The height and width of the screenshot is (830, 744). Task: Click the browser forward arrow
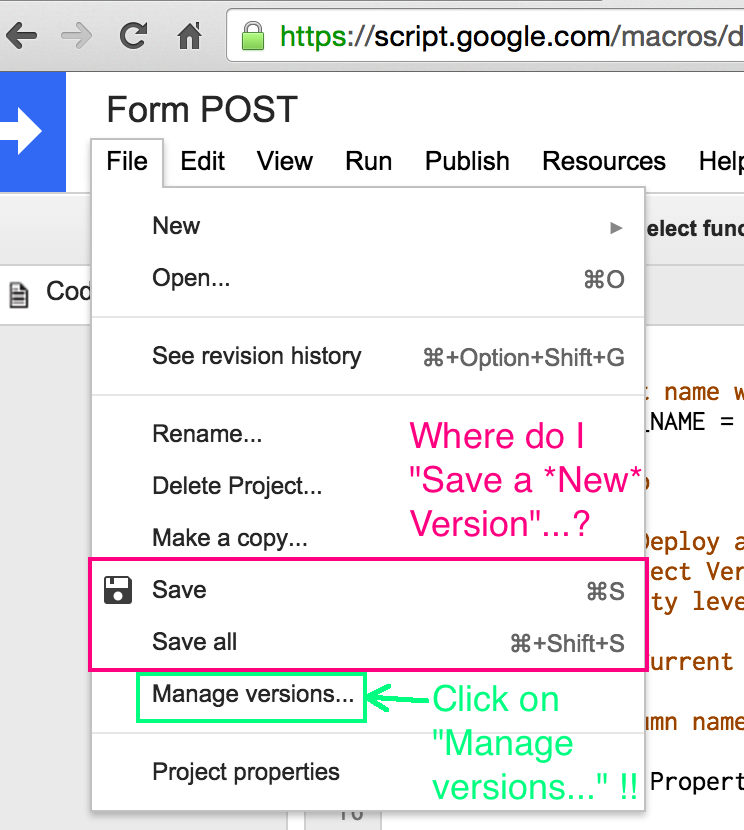[x=77, y=36]
